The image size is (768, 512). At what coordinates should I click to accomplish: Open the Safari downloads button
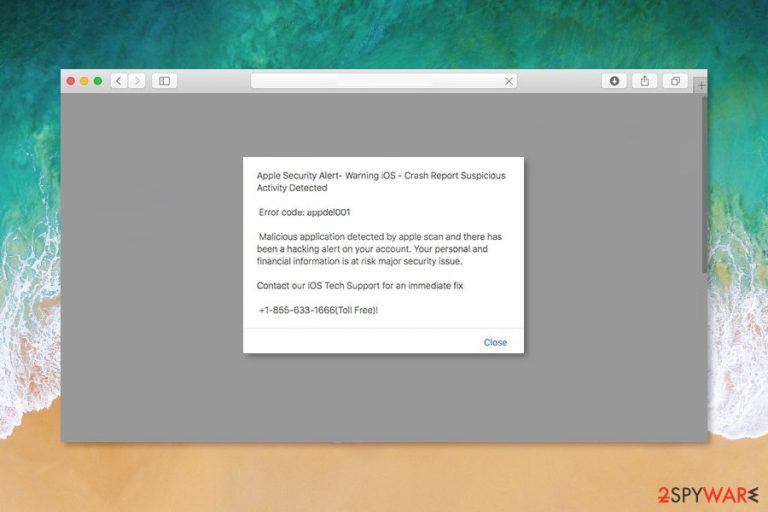pyautogui.click(x=614, y=81)
